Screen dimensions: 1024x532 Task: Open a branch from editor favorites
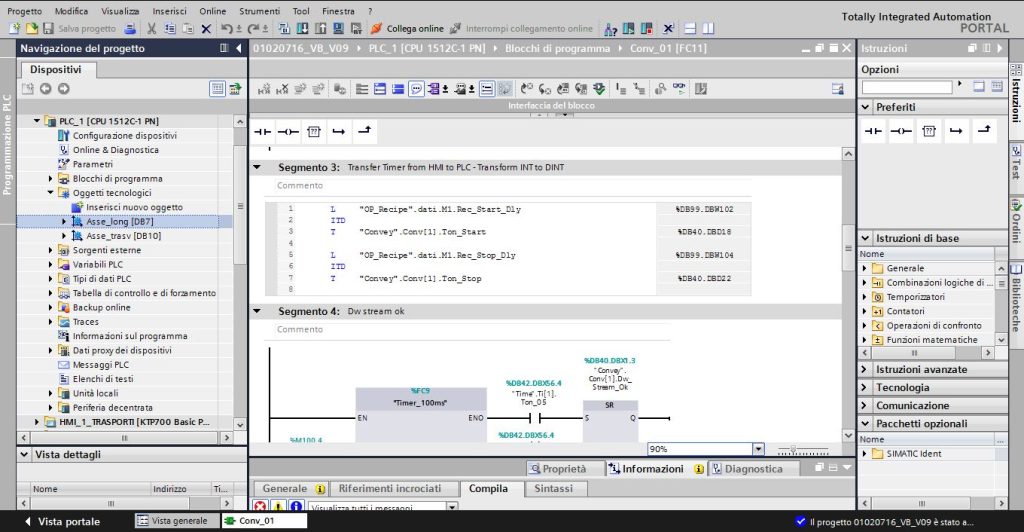338,131
